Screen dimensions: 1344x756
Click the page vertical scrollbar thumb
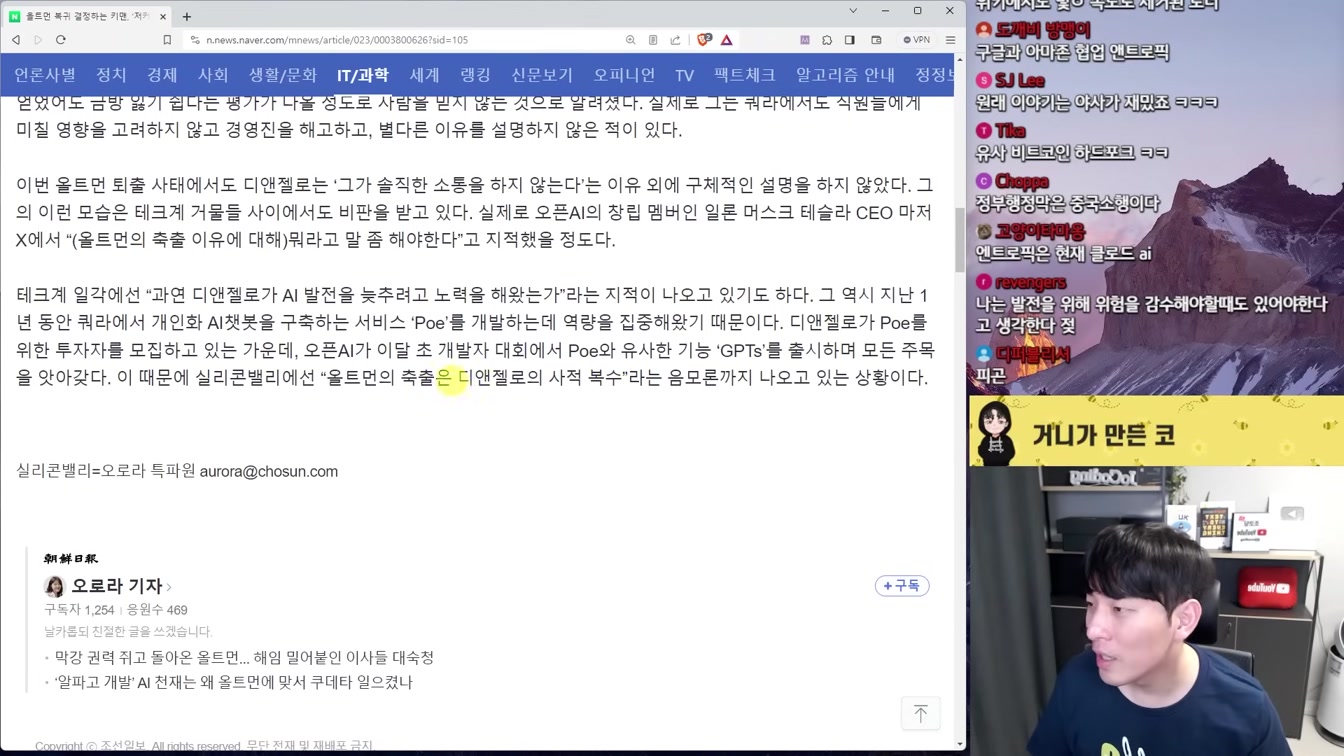pos(960,240)
